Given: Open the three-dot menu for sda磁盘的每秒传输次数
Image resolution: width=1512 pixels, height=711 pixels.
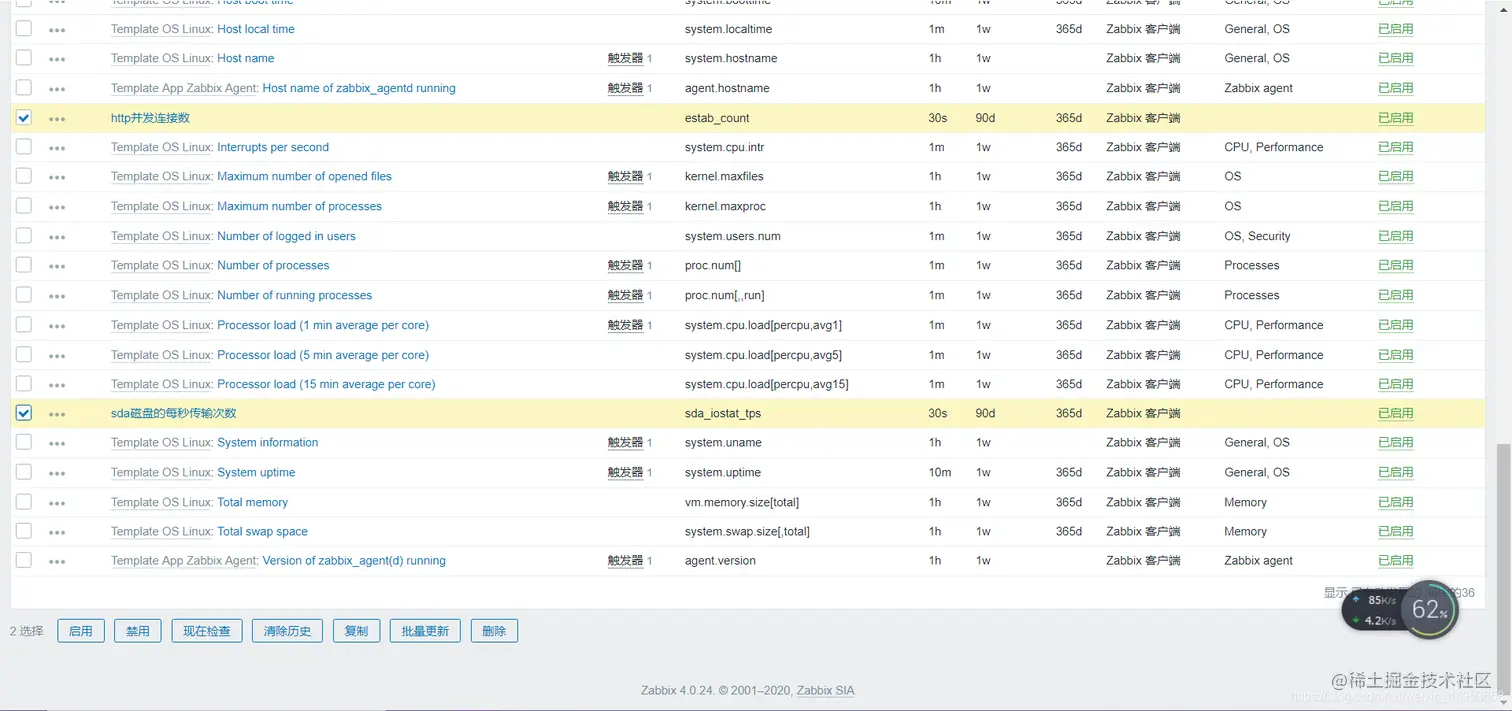Looking at the screenshot, I should [57, 414].
